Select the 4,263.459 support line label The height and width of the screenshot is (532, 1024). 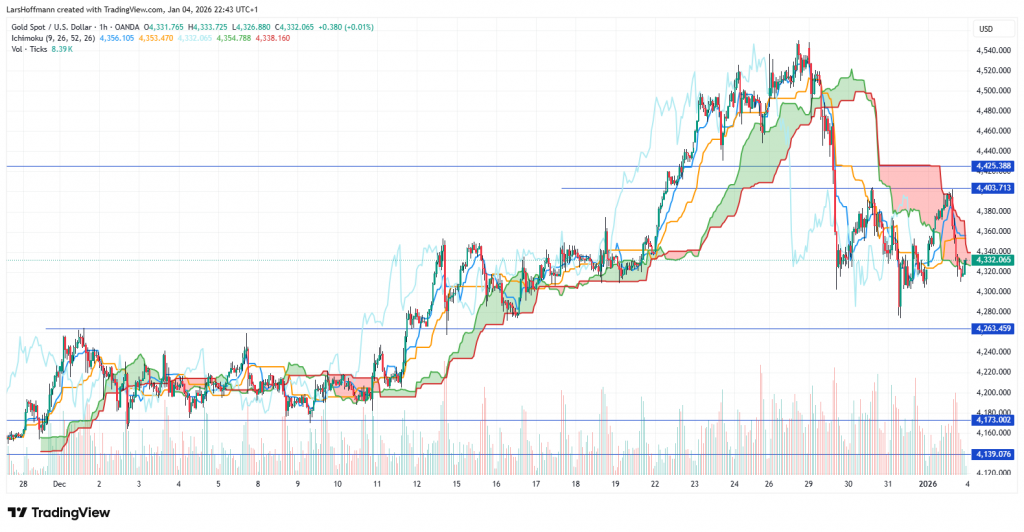pos(992,328)
